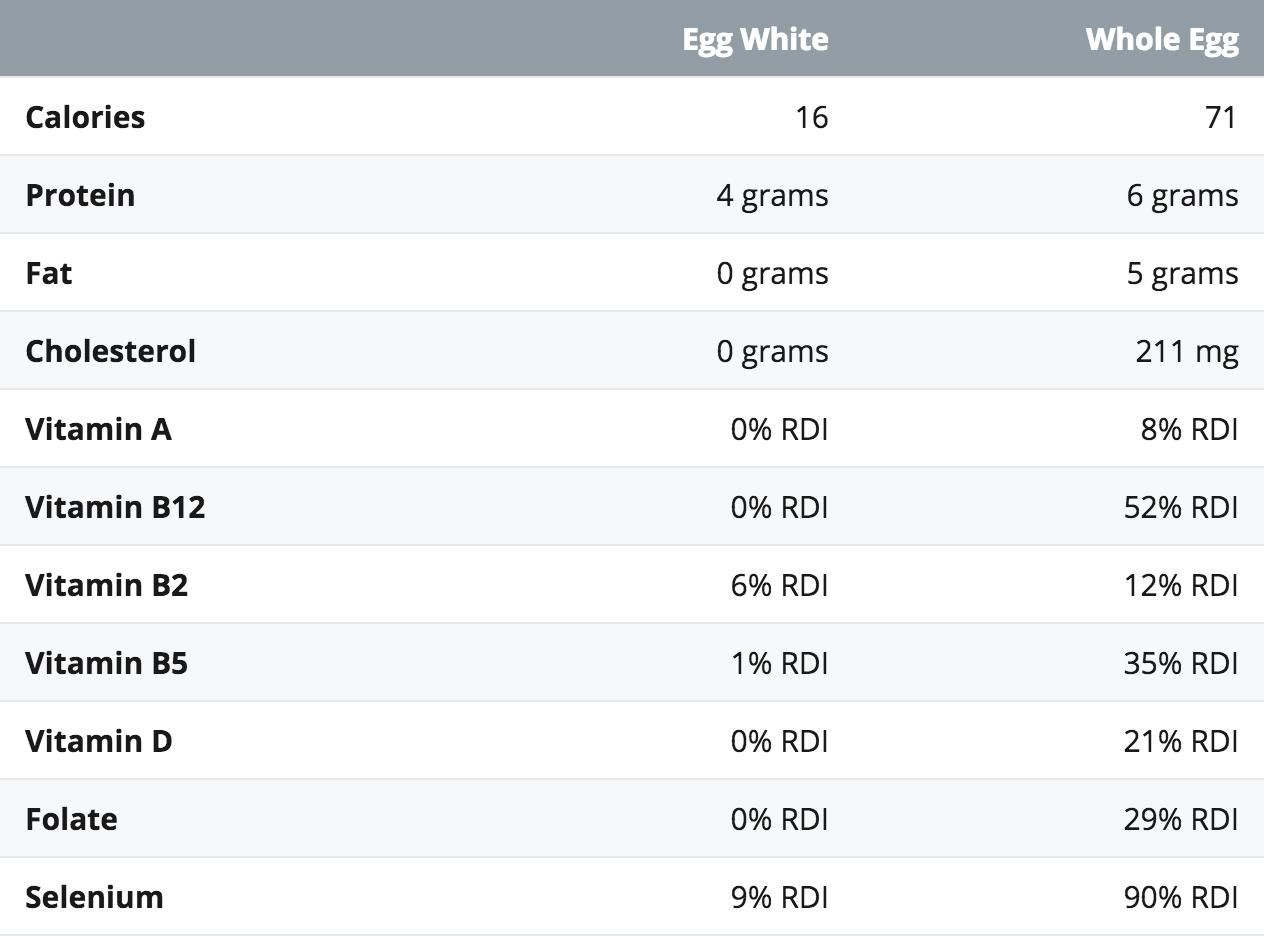Select the Vitamin A row label

[x=98, y=429]
